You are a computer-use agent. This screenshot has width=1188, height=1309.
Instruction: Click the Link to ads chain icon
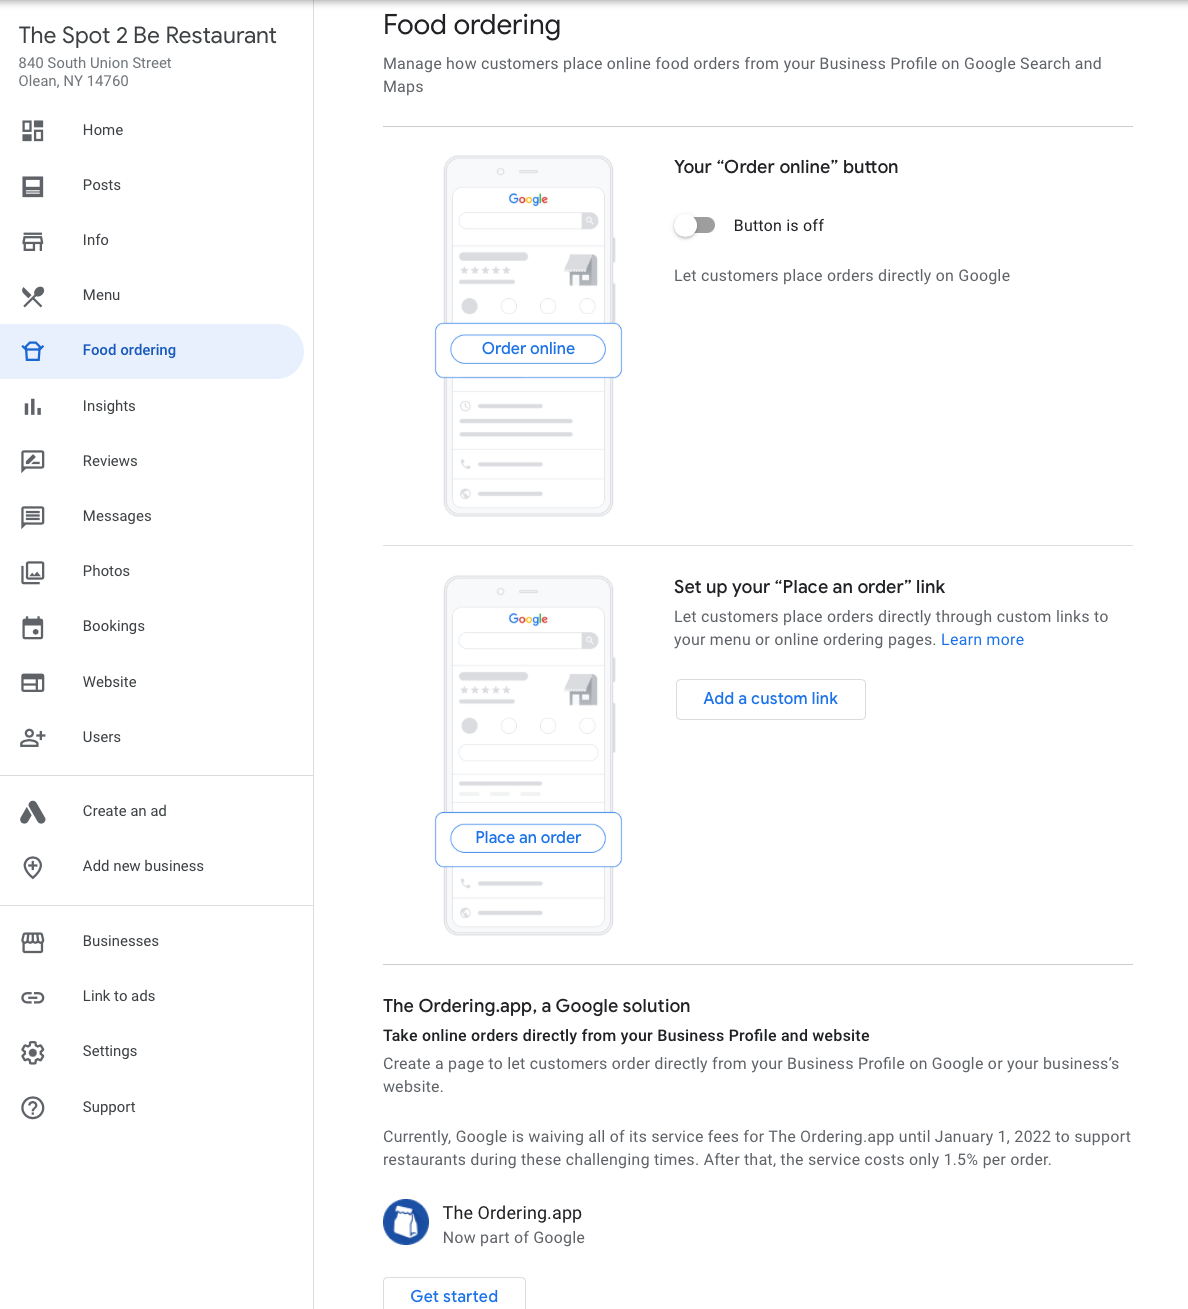pos(33,997)
